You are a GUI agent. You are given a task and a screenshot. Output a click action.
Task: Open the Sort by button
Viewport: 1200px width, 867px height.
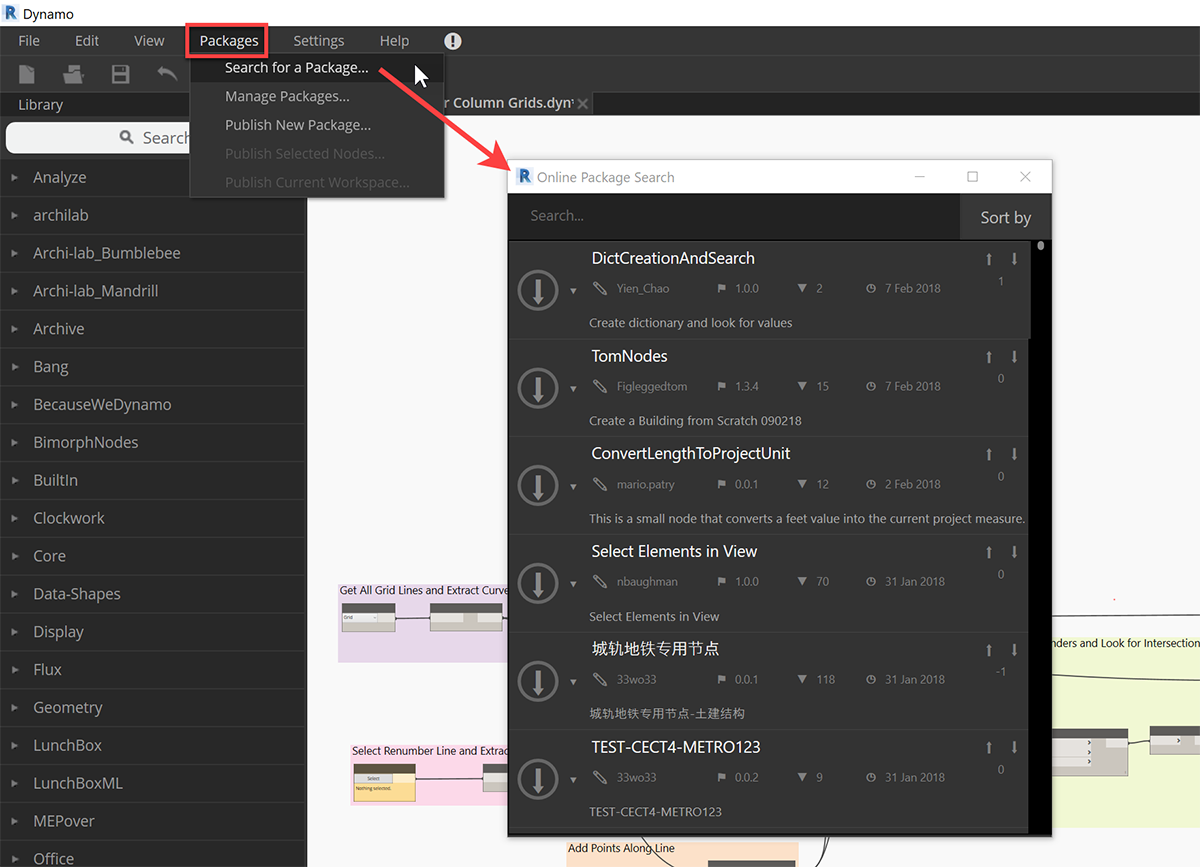click(x=1005, y=217)
